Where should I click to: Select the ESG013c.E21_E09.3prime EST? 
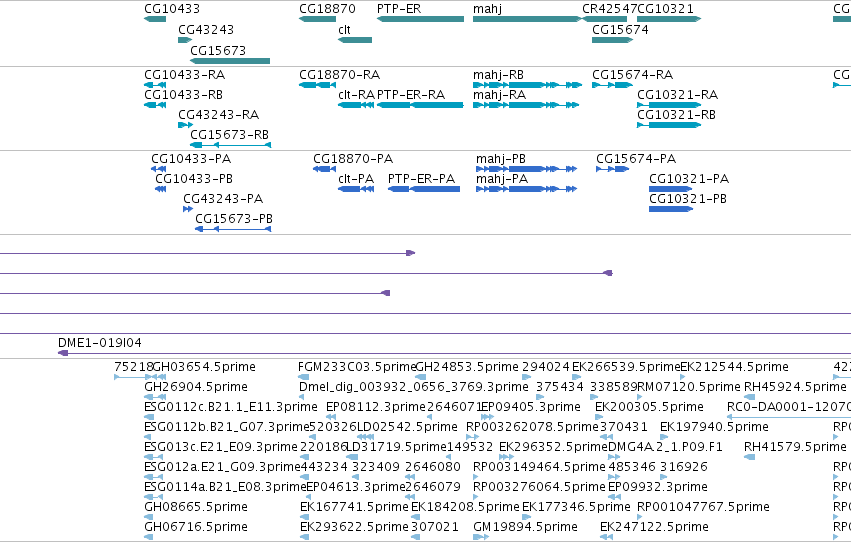tap(221, 447)
